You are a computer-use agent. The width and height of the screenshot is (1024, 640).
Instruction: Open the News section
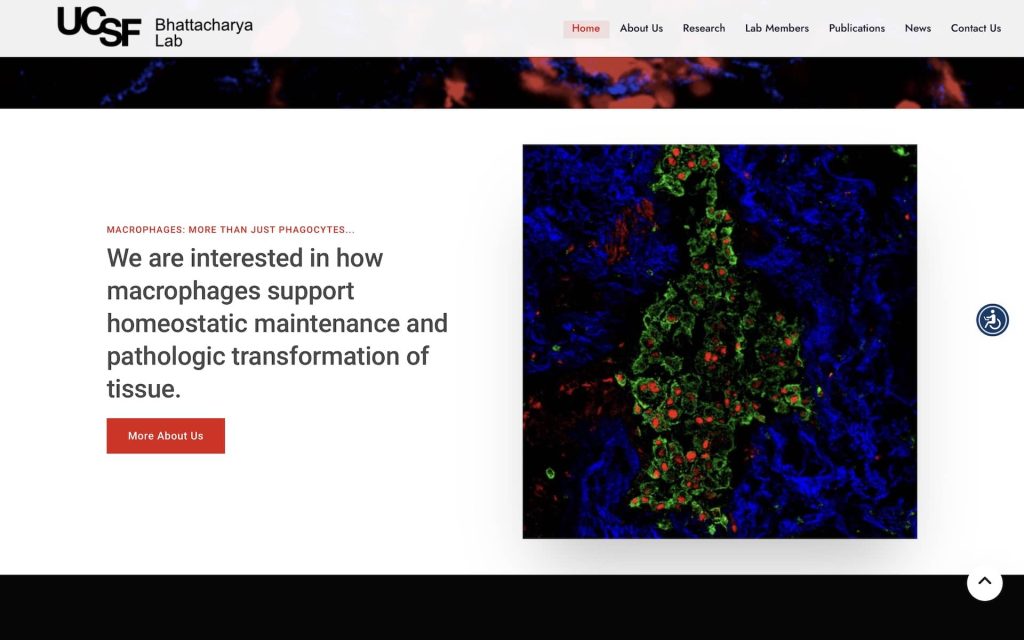pyautogui.click(x=918, y=29)
